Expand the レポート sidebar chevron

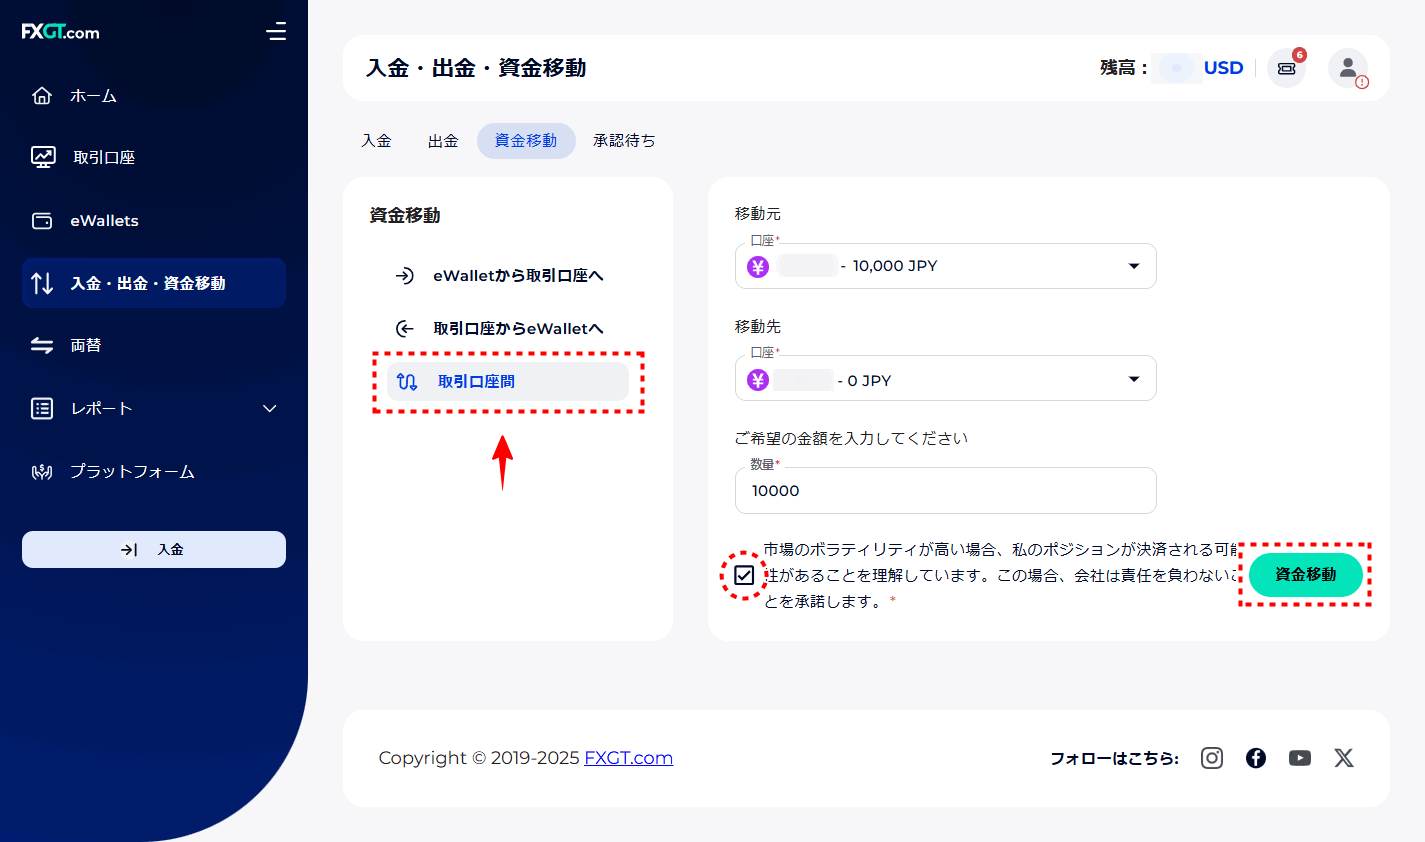pos(269,408)
